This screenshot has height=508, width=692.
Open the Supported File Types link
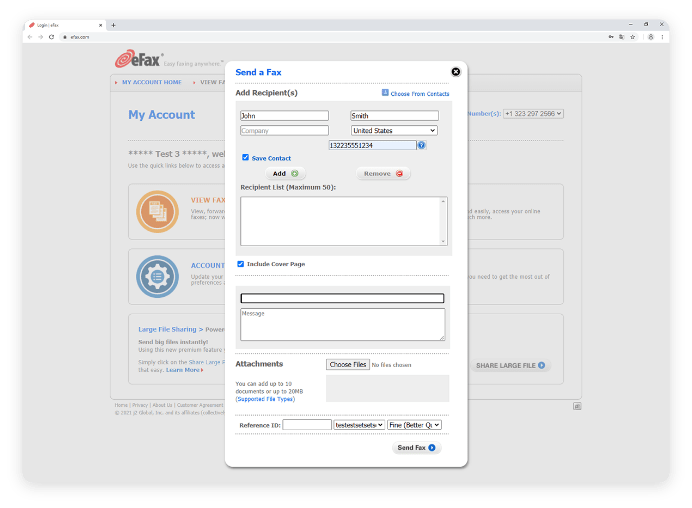[x=265, y=399]
